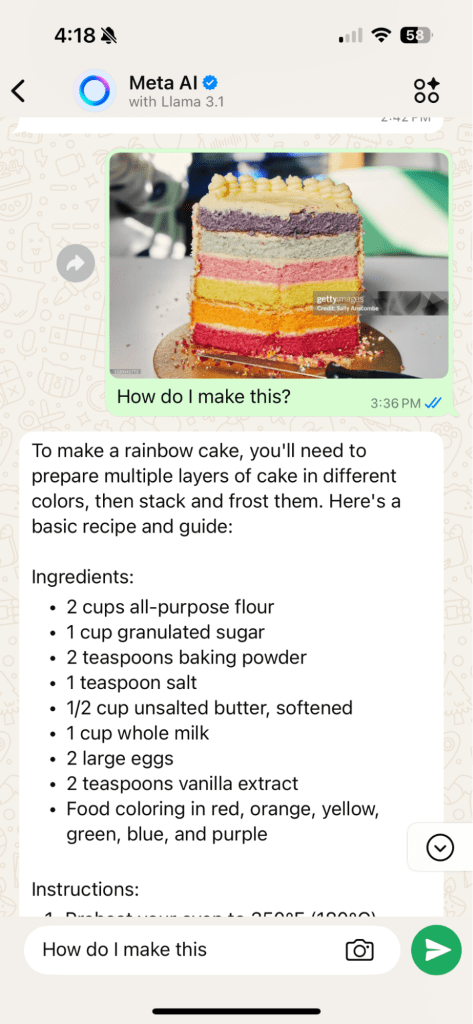473x1024 pixels.
Task: Tap the back arrow to leave chat
Action: pyautogui.click(x=18, y=91)
